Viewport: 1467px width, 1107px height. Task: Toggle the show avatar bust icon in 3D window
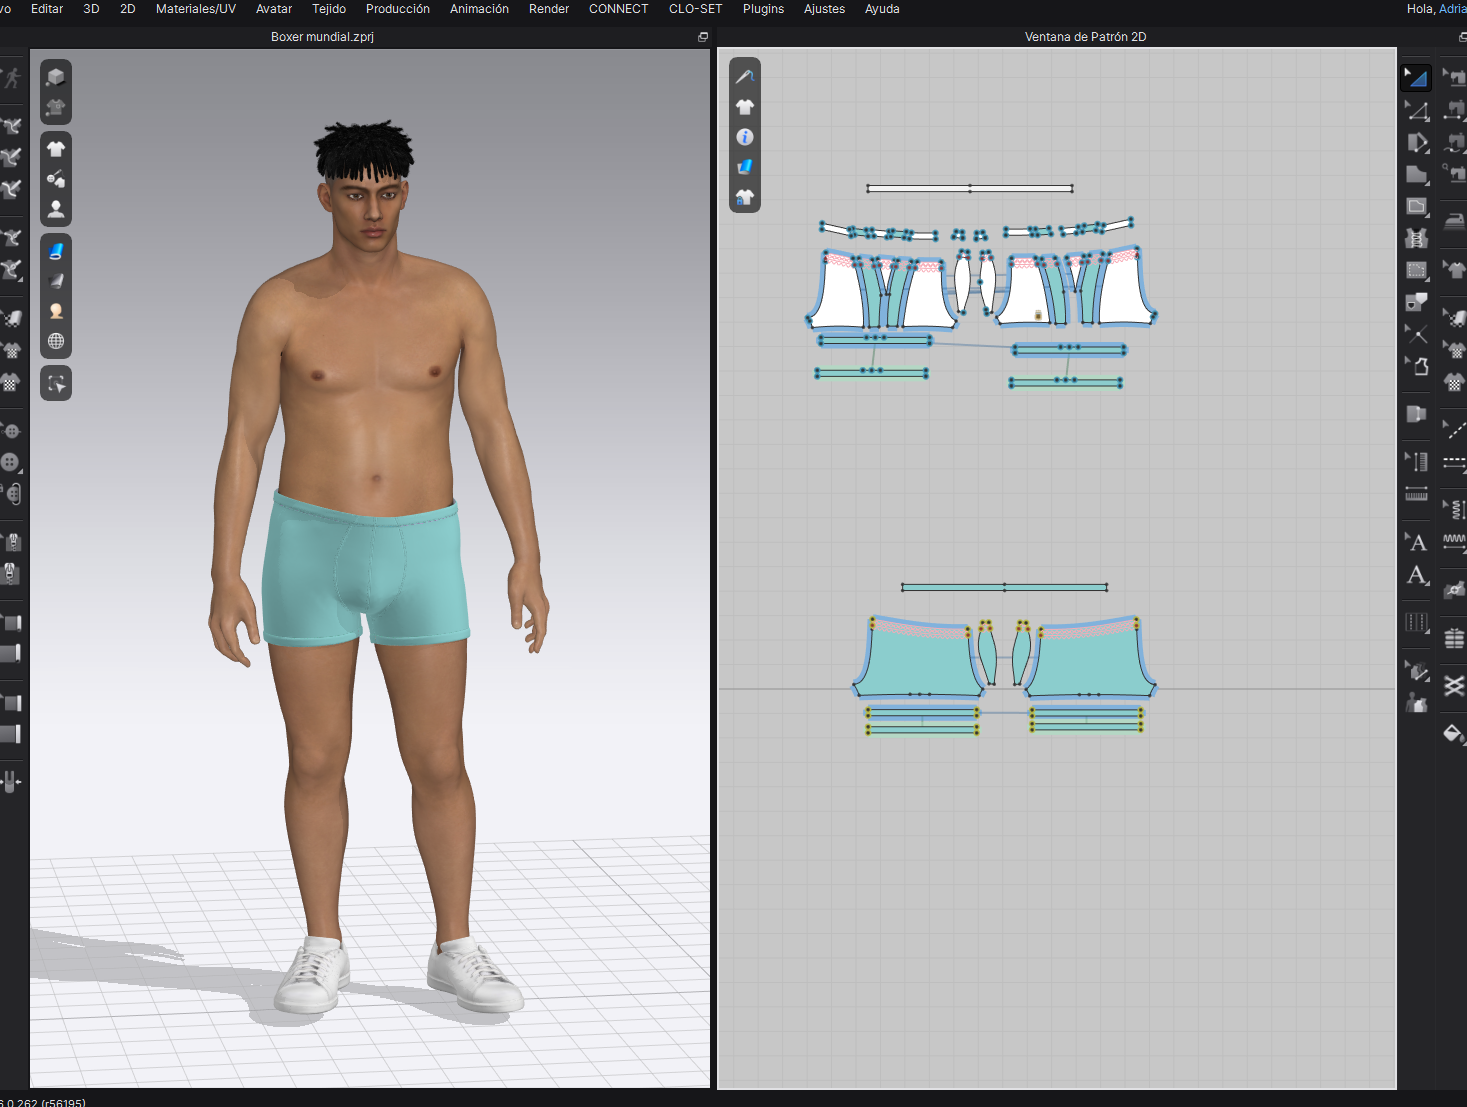tap(56, 209)
